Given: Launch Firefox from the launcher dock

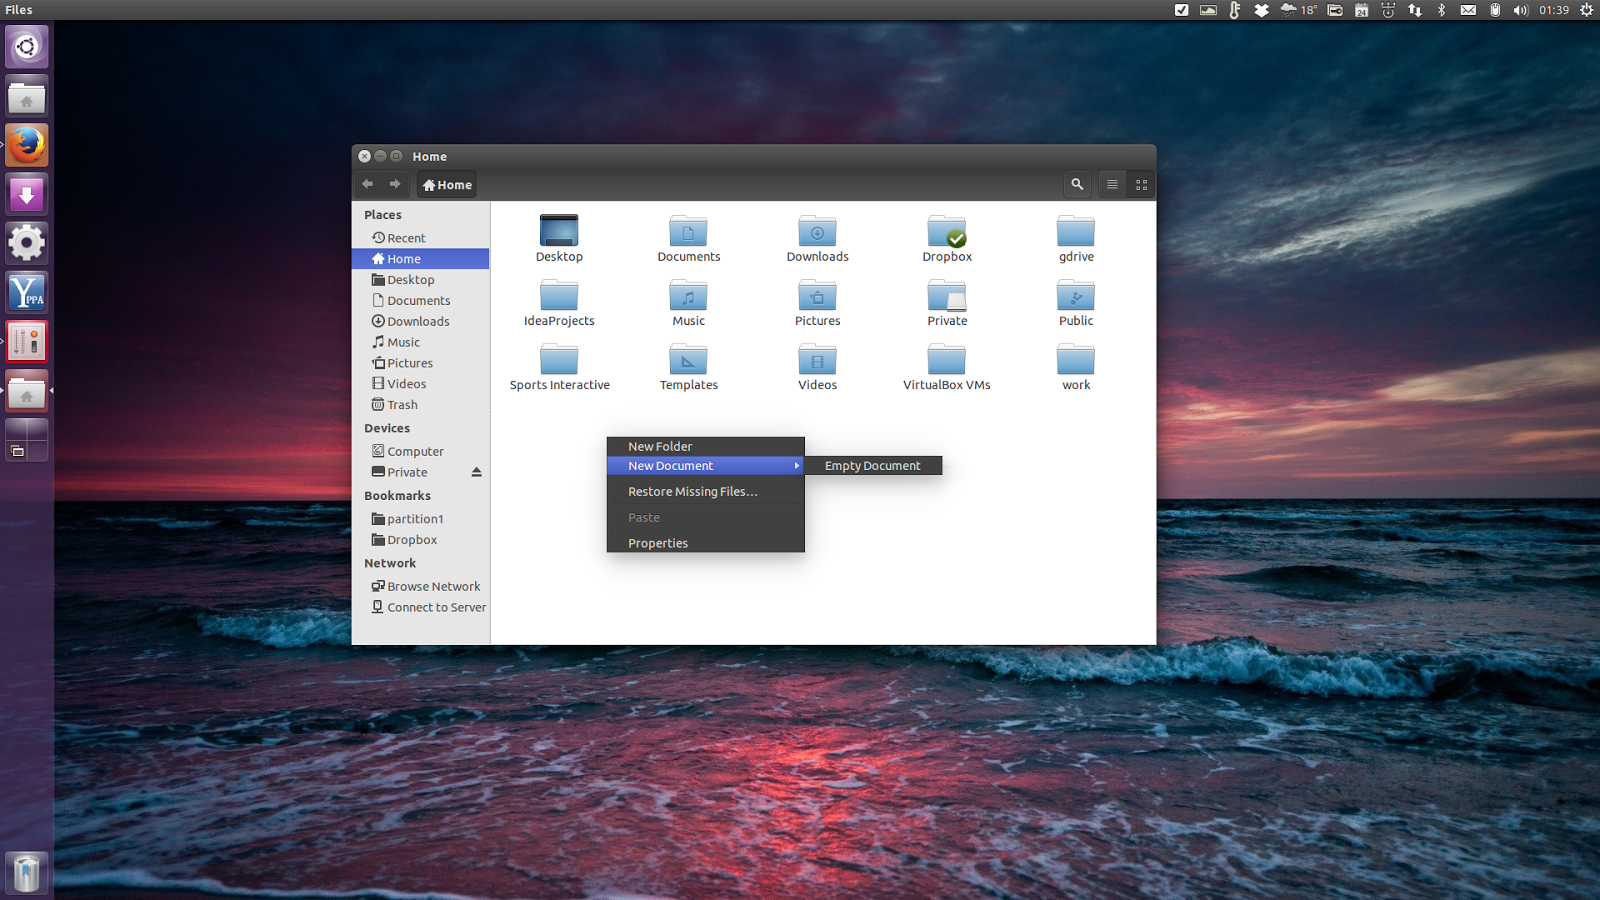Looking at the screenshot, I should coord(26,144).
